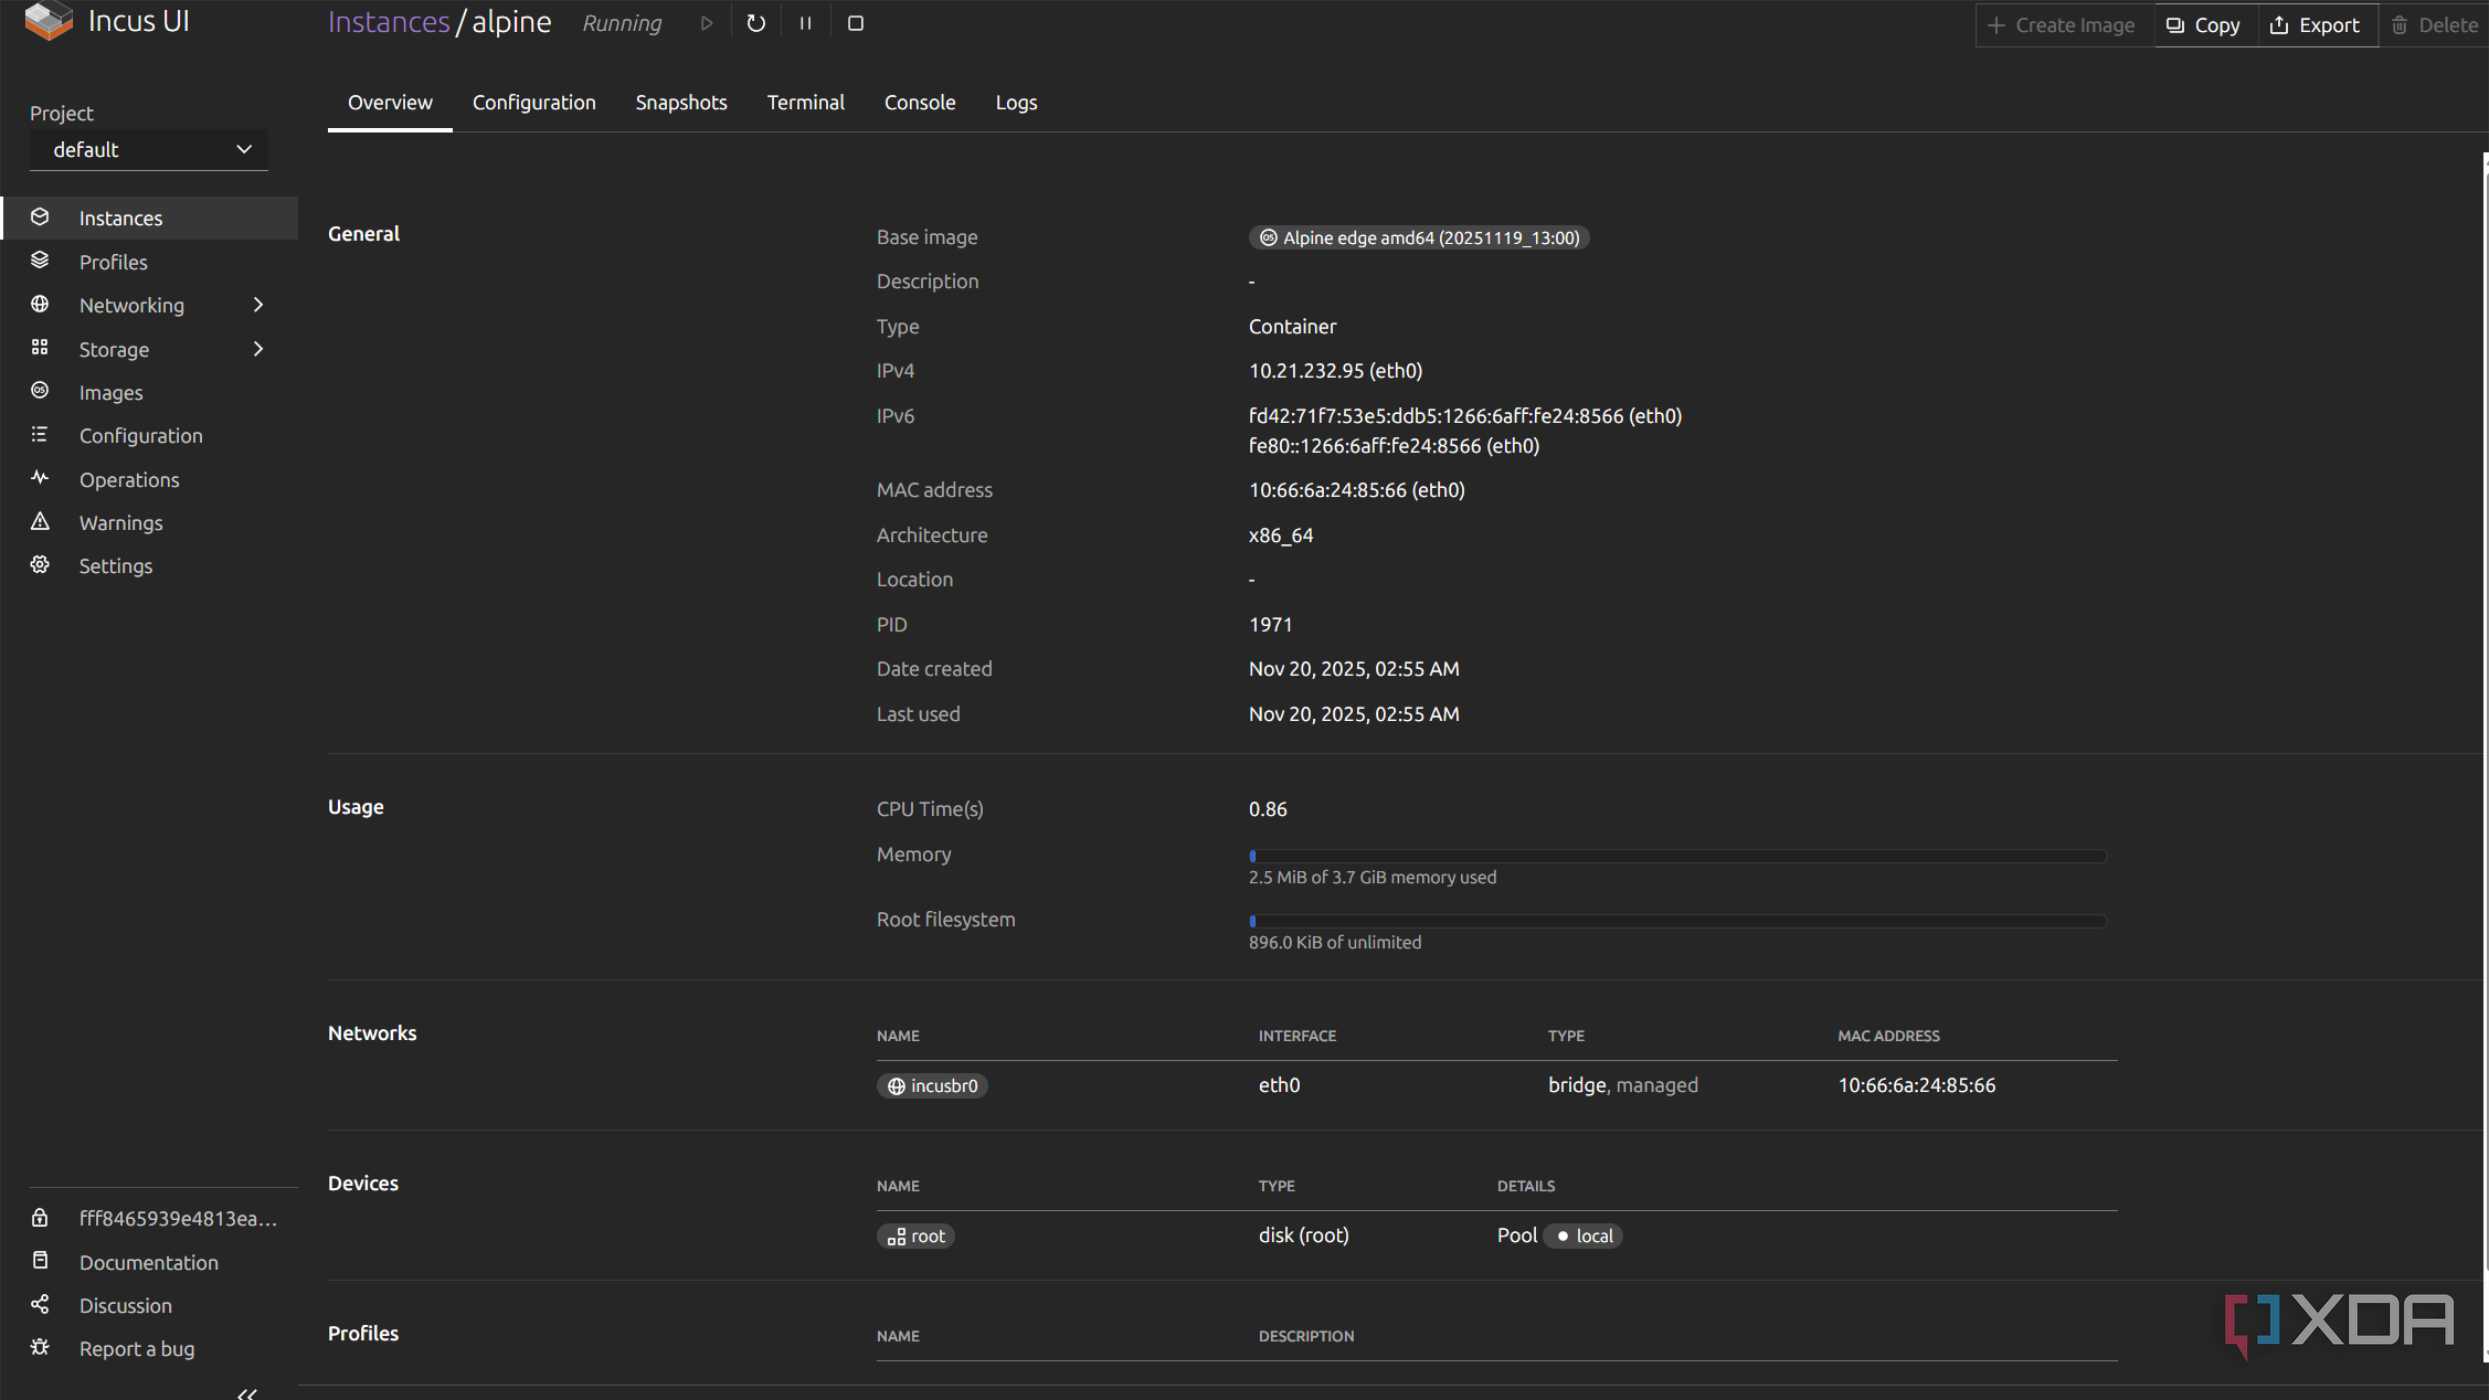Viewport: 2489px width, 1400px height.
Task: Switch to the Console tab
Action: [x=920, y=103]
